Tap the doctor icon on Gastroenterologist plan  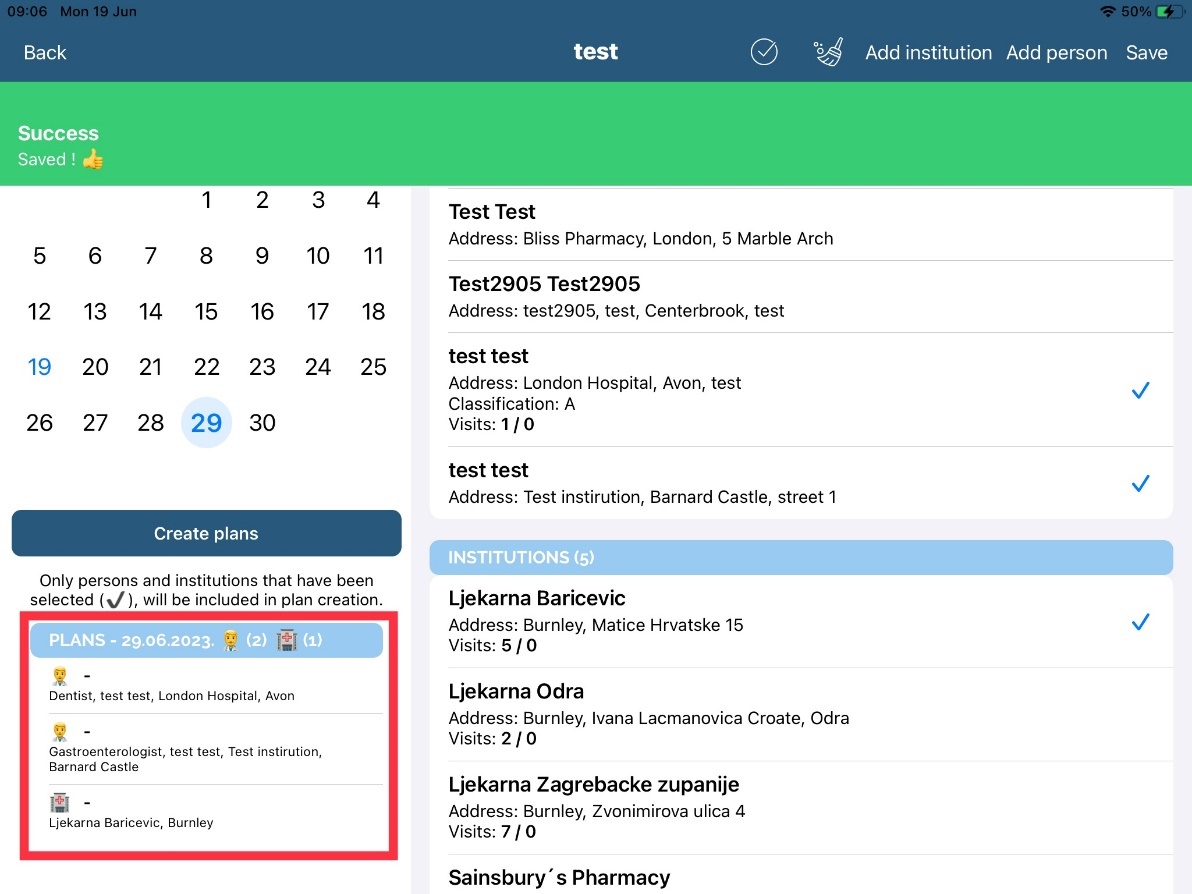point(60,732)
